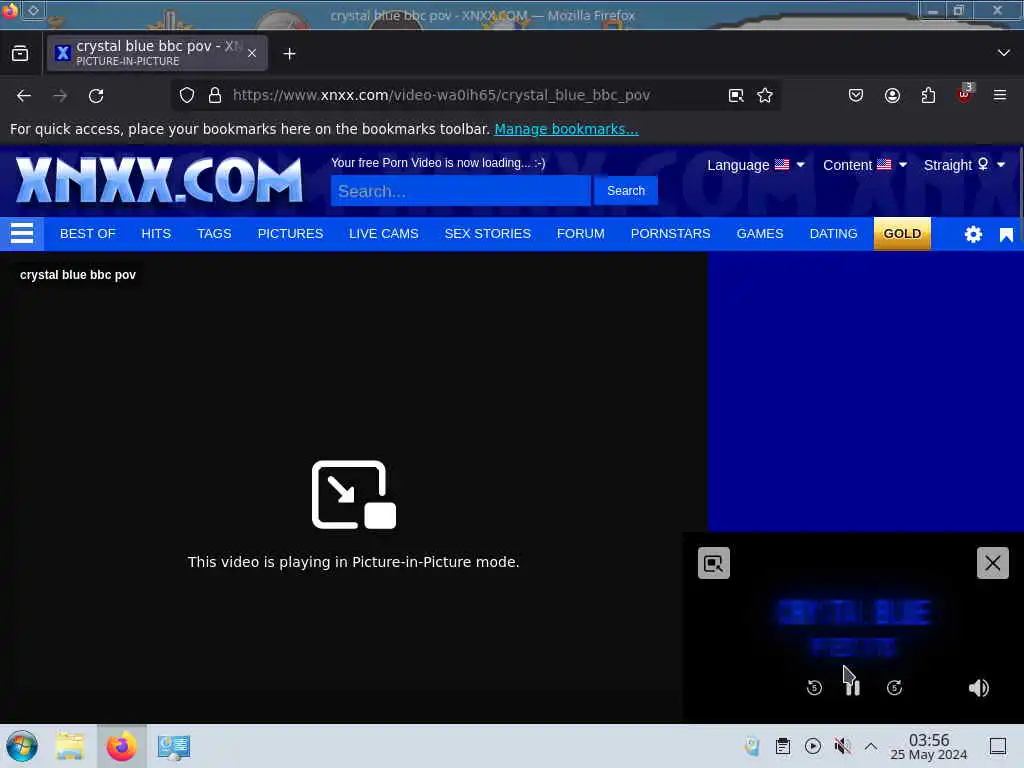The width and height of the screenshot is (1024, 768).
Task: Open the monitor settings taskbar icon
Action: click(x=174, y=746)
